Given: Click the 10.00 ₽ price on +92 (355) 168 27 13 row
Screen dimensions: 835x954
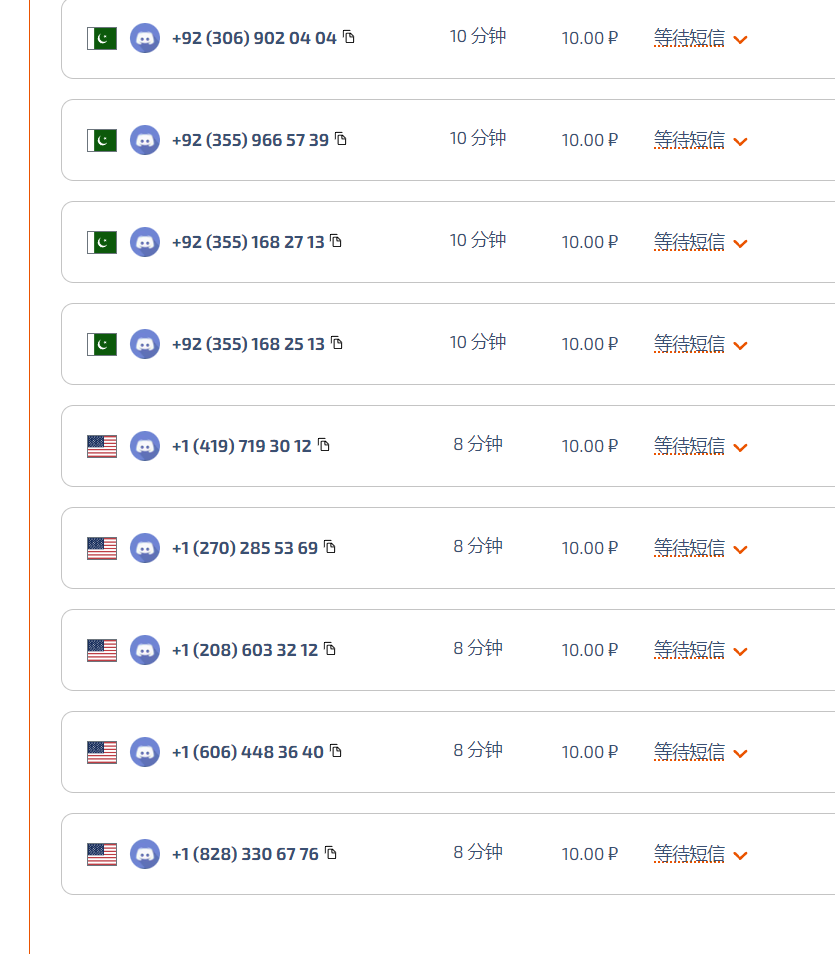Looking at the screenshot, I should click(x=589, y=242).
